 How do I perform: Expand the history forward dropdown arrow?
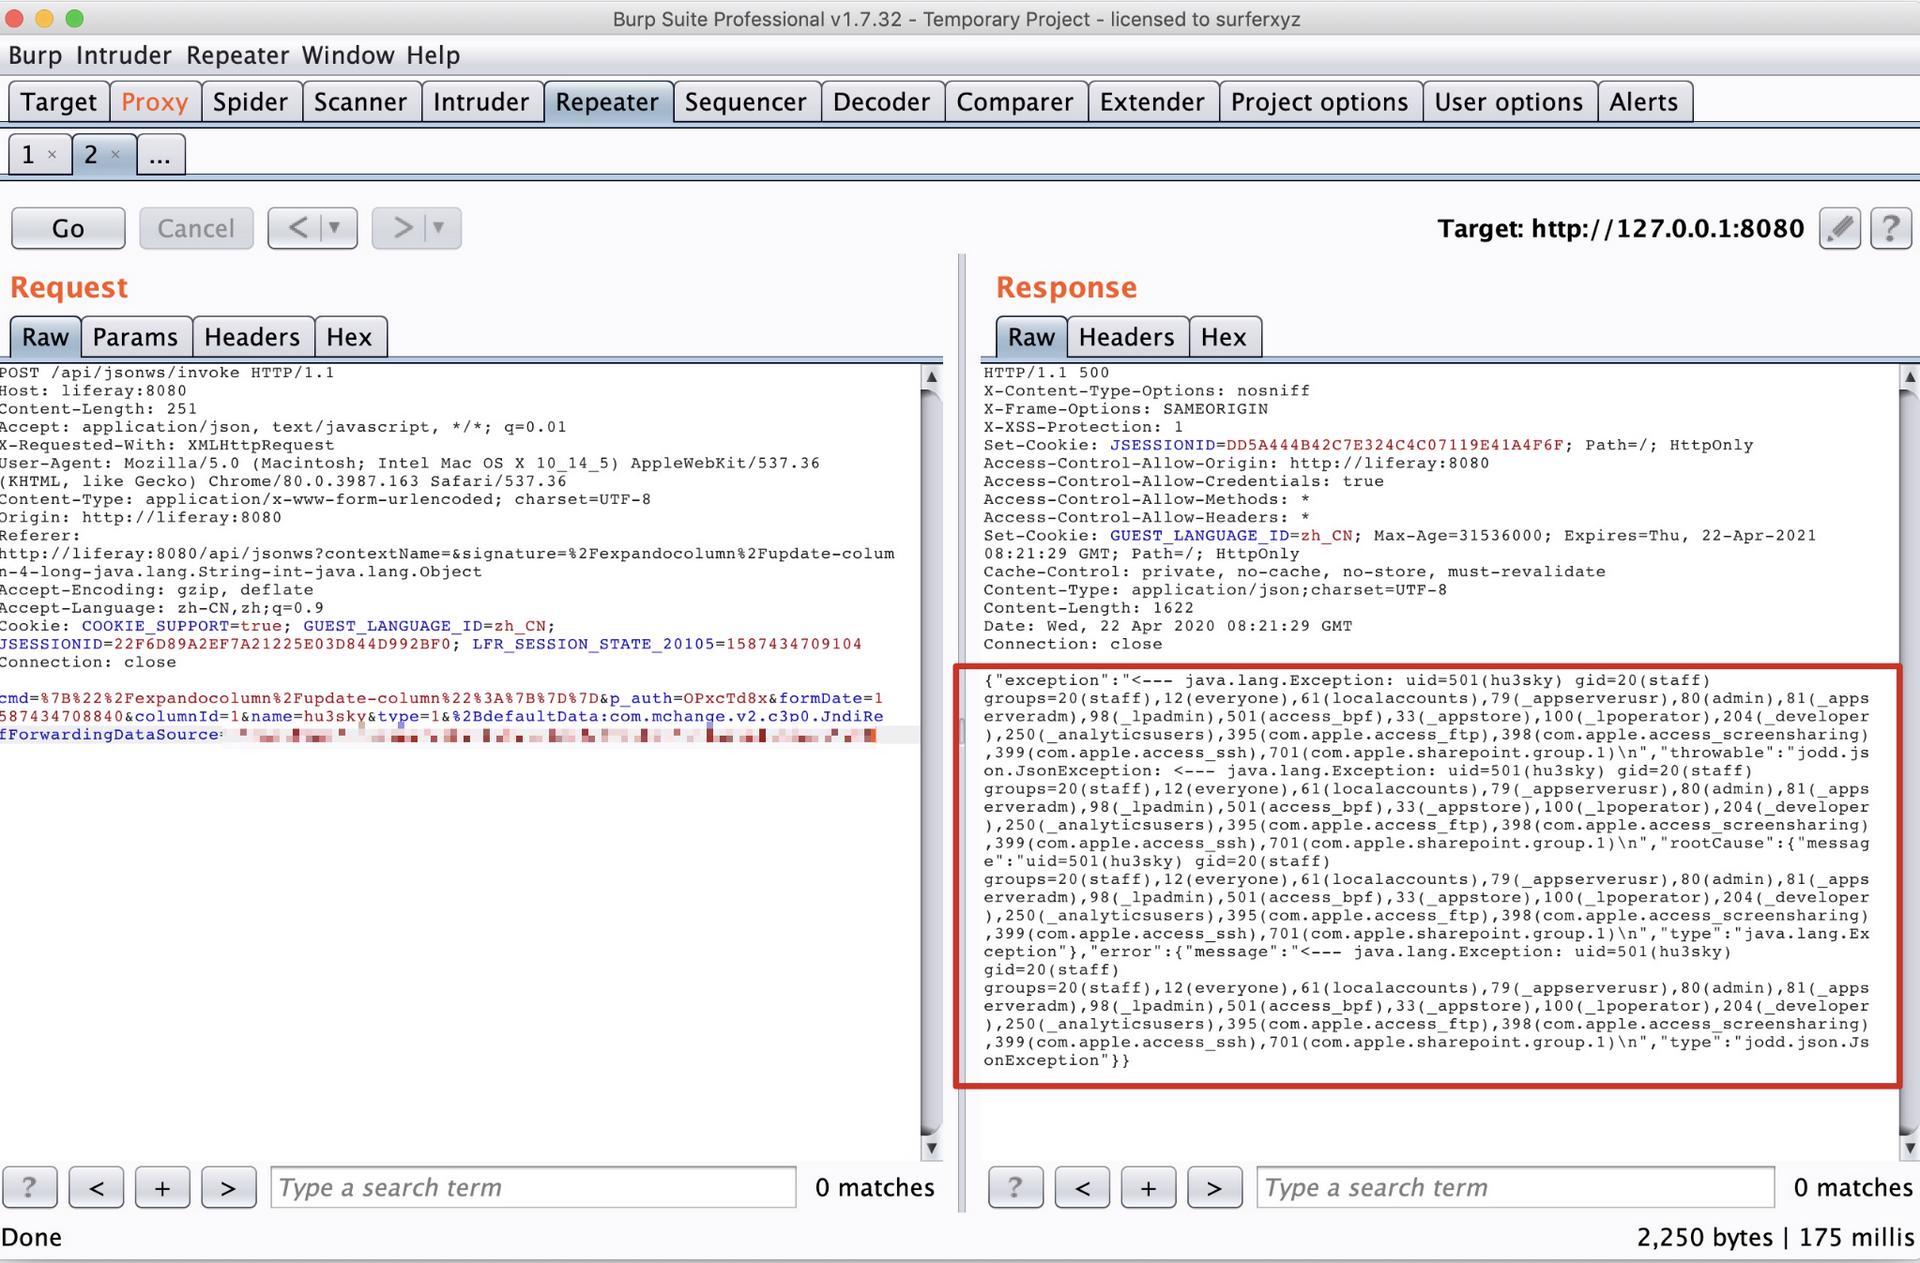pyautogui.click(x=438, y=228)
